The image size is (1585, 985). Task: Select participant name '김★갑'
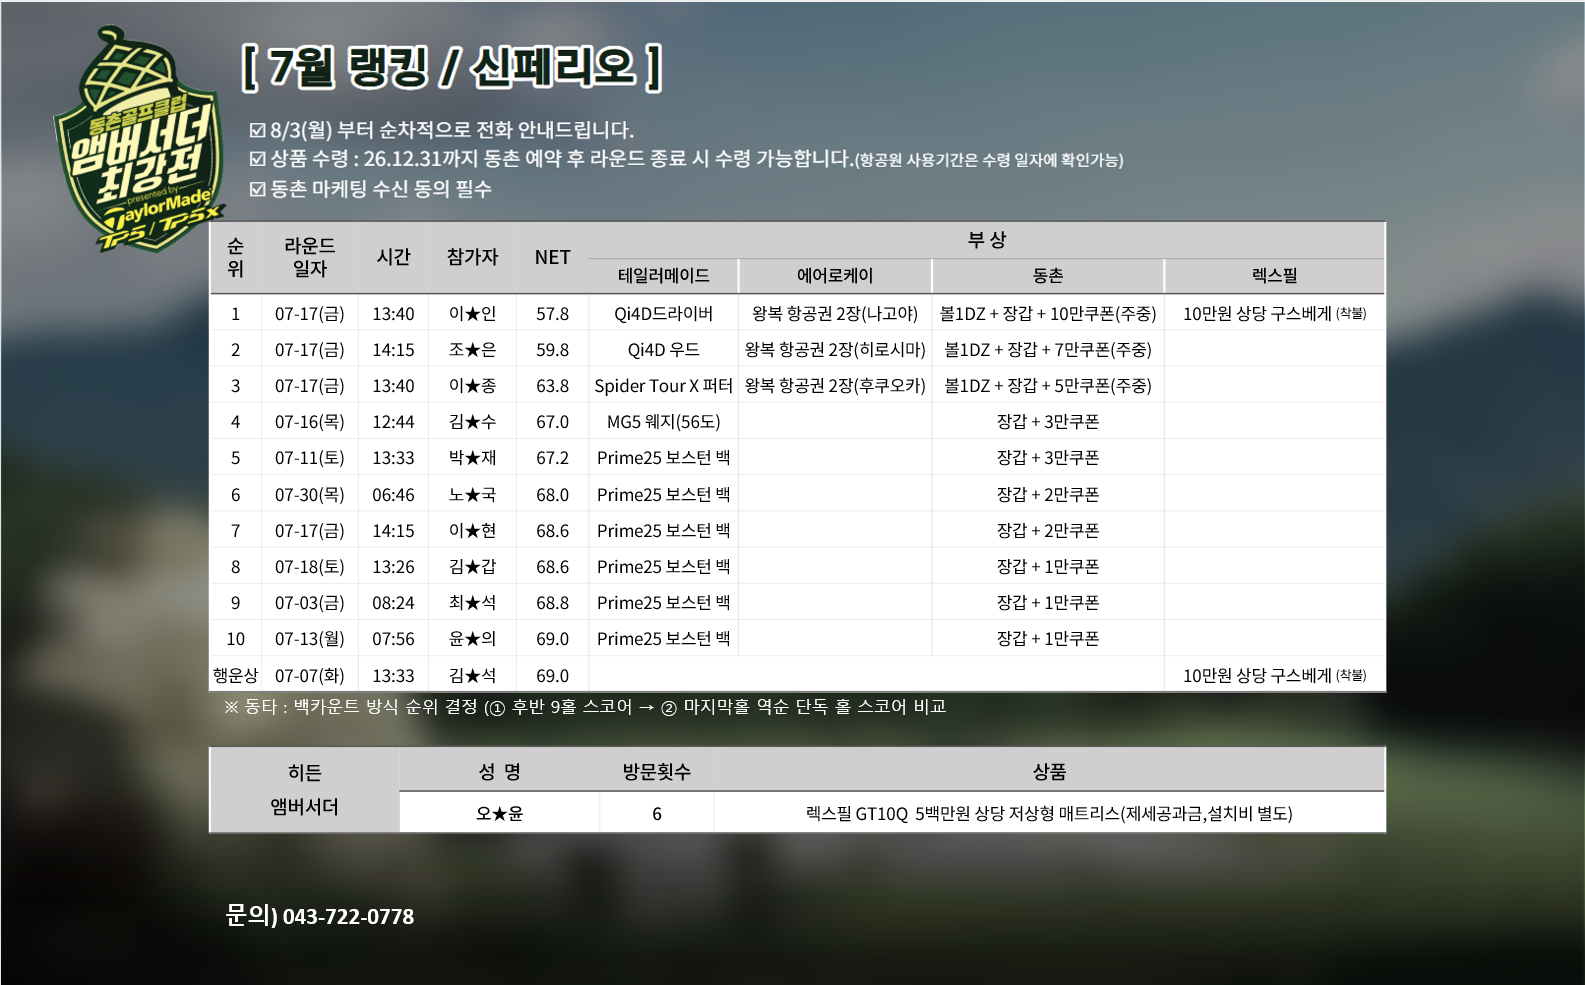tap(472, 567)
